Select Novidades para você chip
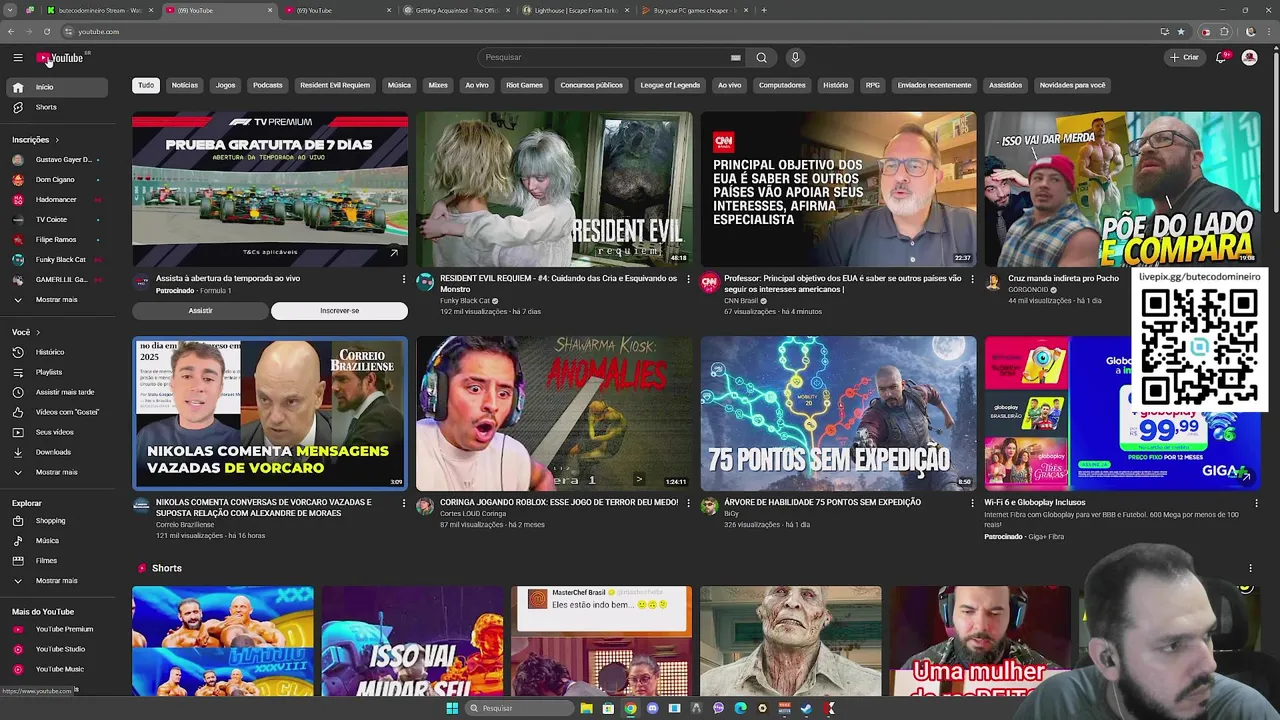Viewport: 1280px width, 720px height. click(1072, 85)
